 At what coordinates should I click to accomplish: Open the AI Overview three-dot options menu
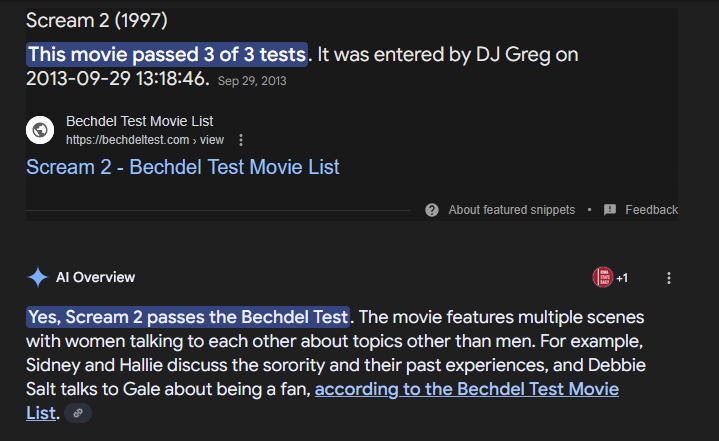coord(669,278)
